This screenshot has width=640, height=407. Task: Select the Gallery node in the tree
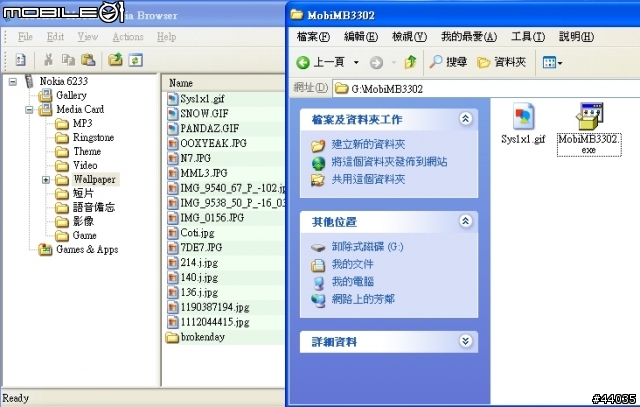coord(71,95)
